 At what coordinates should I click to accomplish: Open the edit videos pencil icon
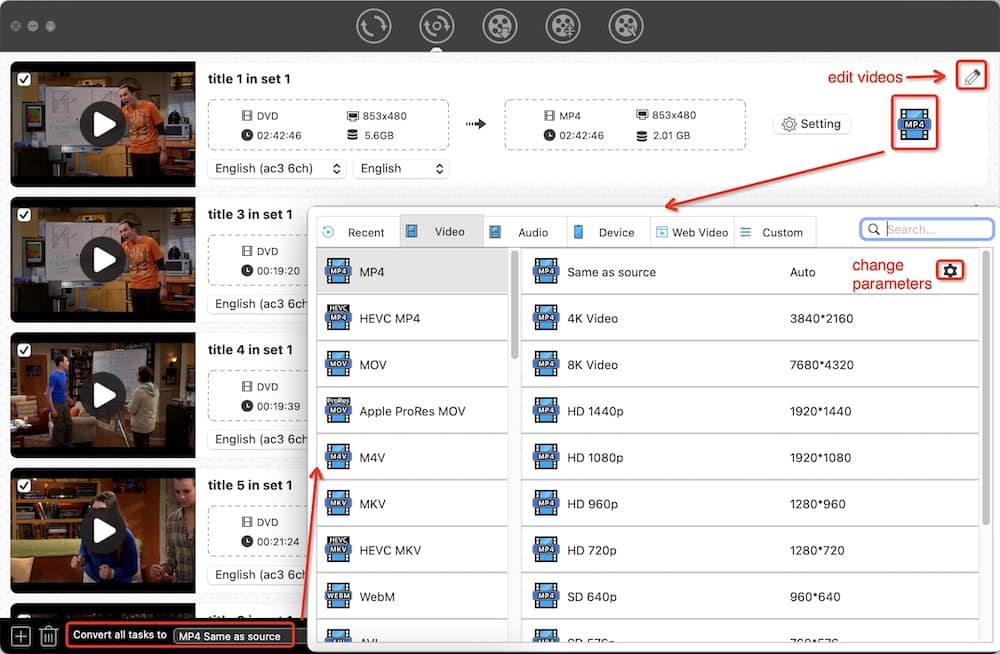point(971,76)
